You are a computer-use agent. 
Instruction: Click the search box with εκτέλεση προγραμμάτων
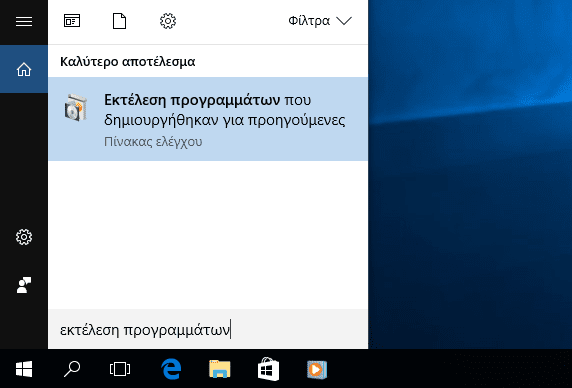(208, 329)
